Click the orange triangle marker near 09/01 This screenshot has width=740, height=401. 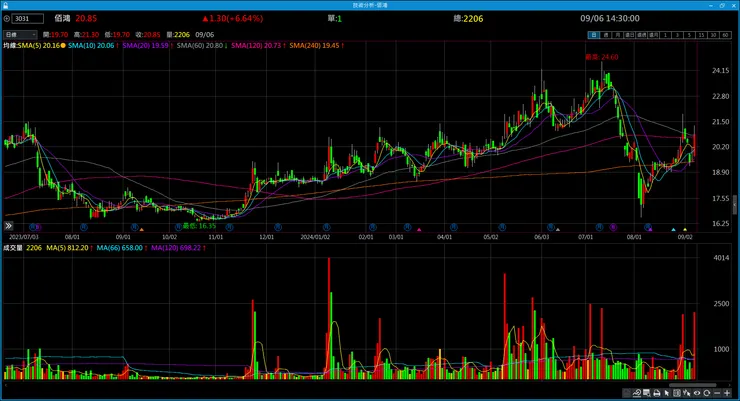142,230
